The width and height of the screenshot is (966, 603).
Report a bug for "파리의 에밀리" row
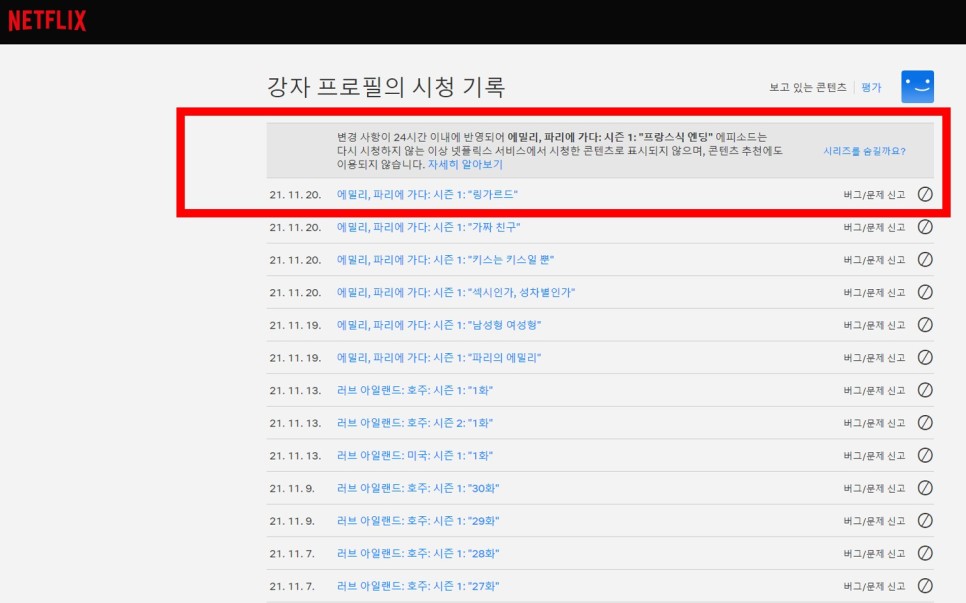point(874,358)
